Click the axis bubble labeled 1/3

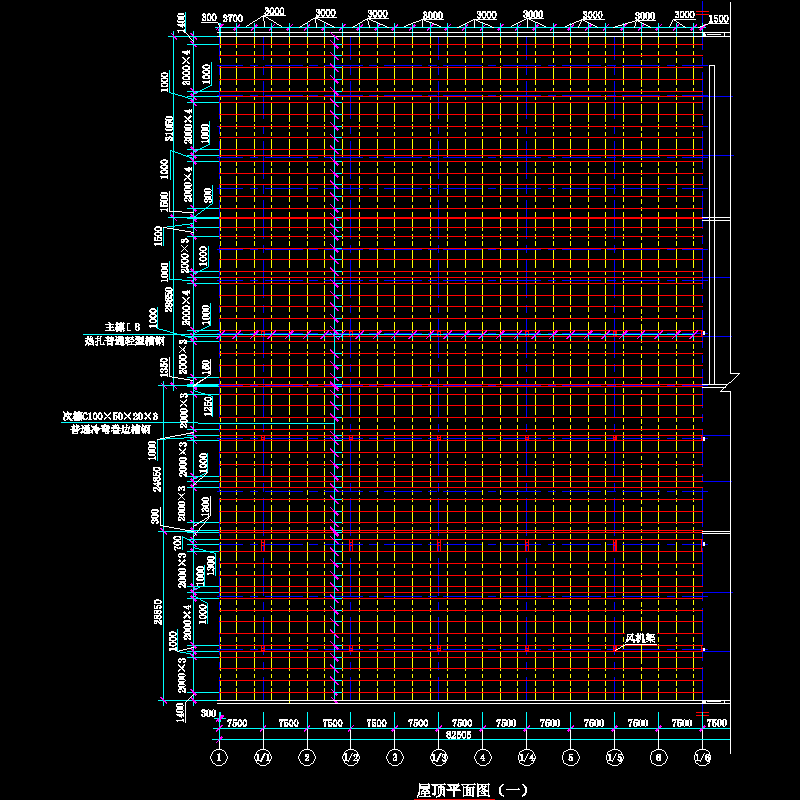tap(439, 759)
